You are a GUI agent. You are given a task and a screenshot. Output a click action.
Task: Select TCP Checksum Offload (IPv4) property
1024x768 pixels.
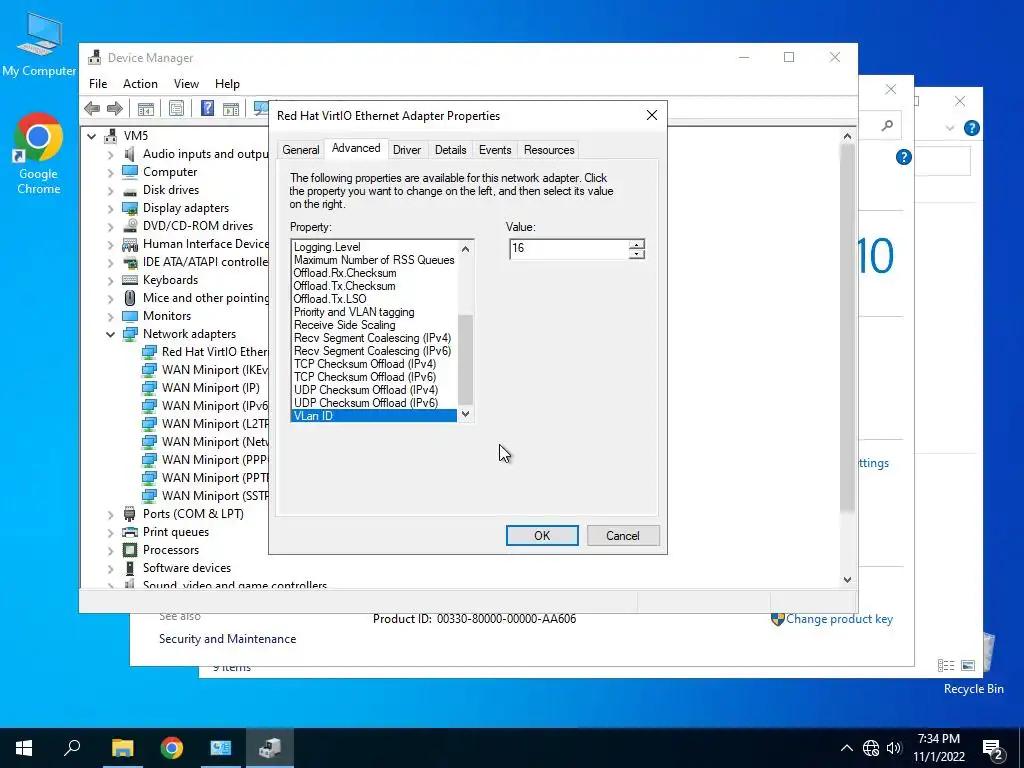pos(374,364)
